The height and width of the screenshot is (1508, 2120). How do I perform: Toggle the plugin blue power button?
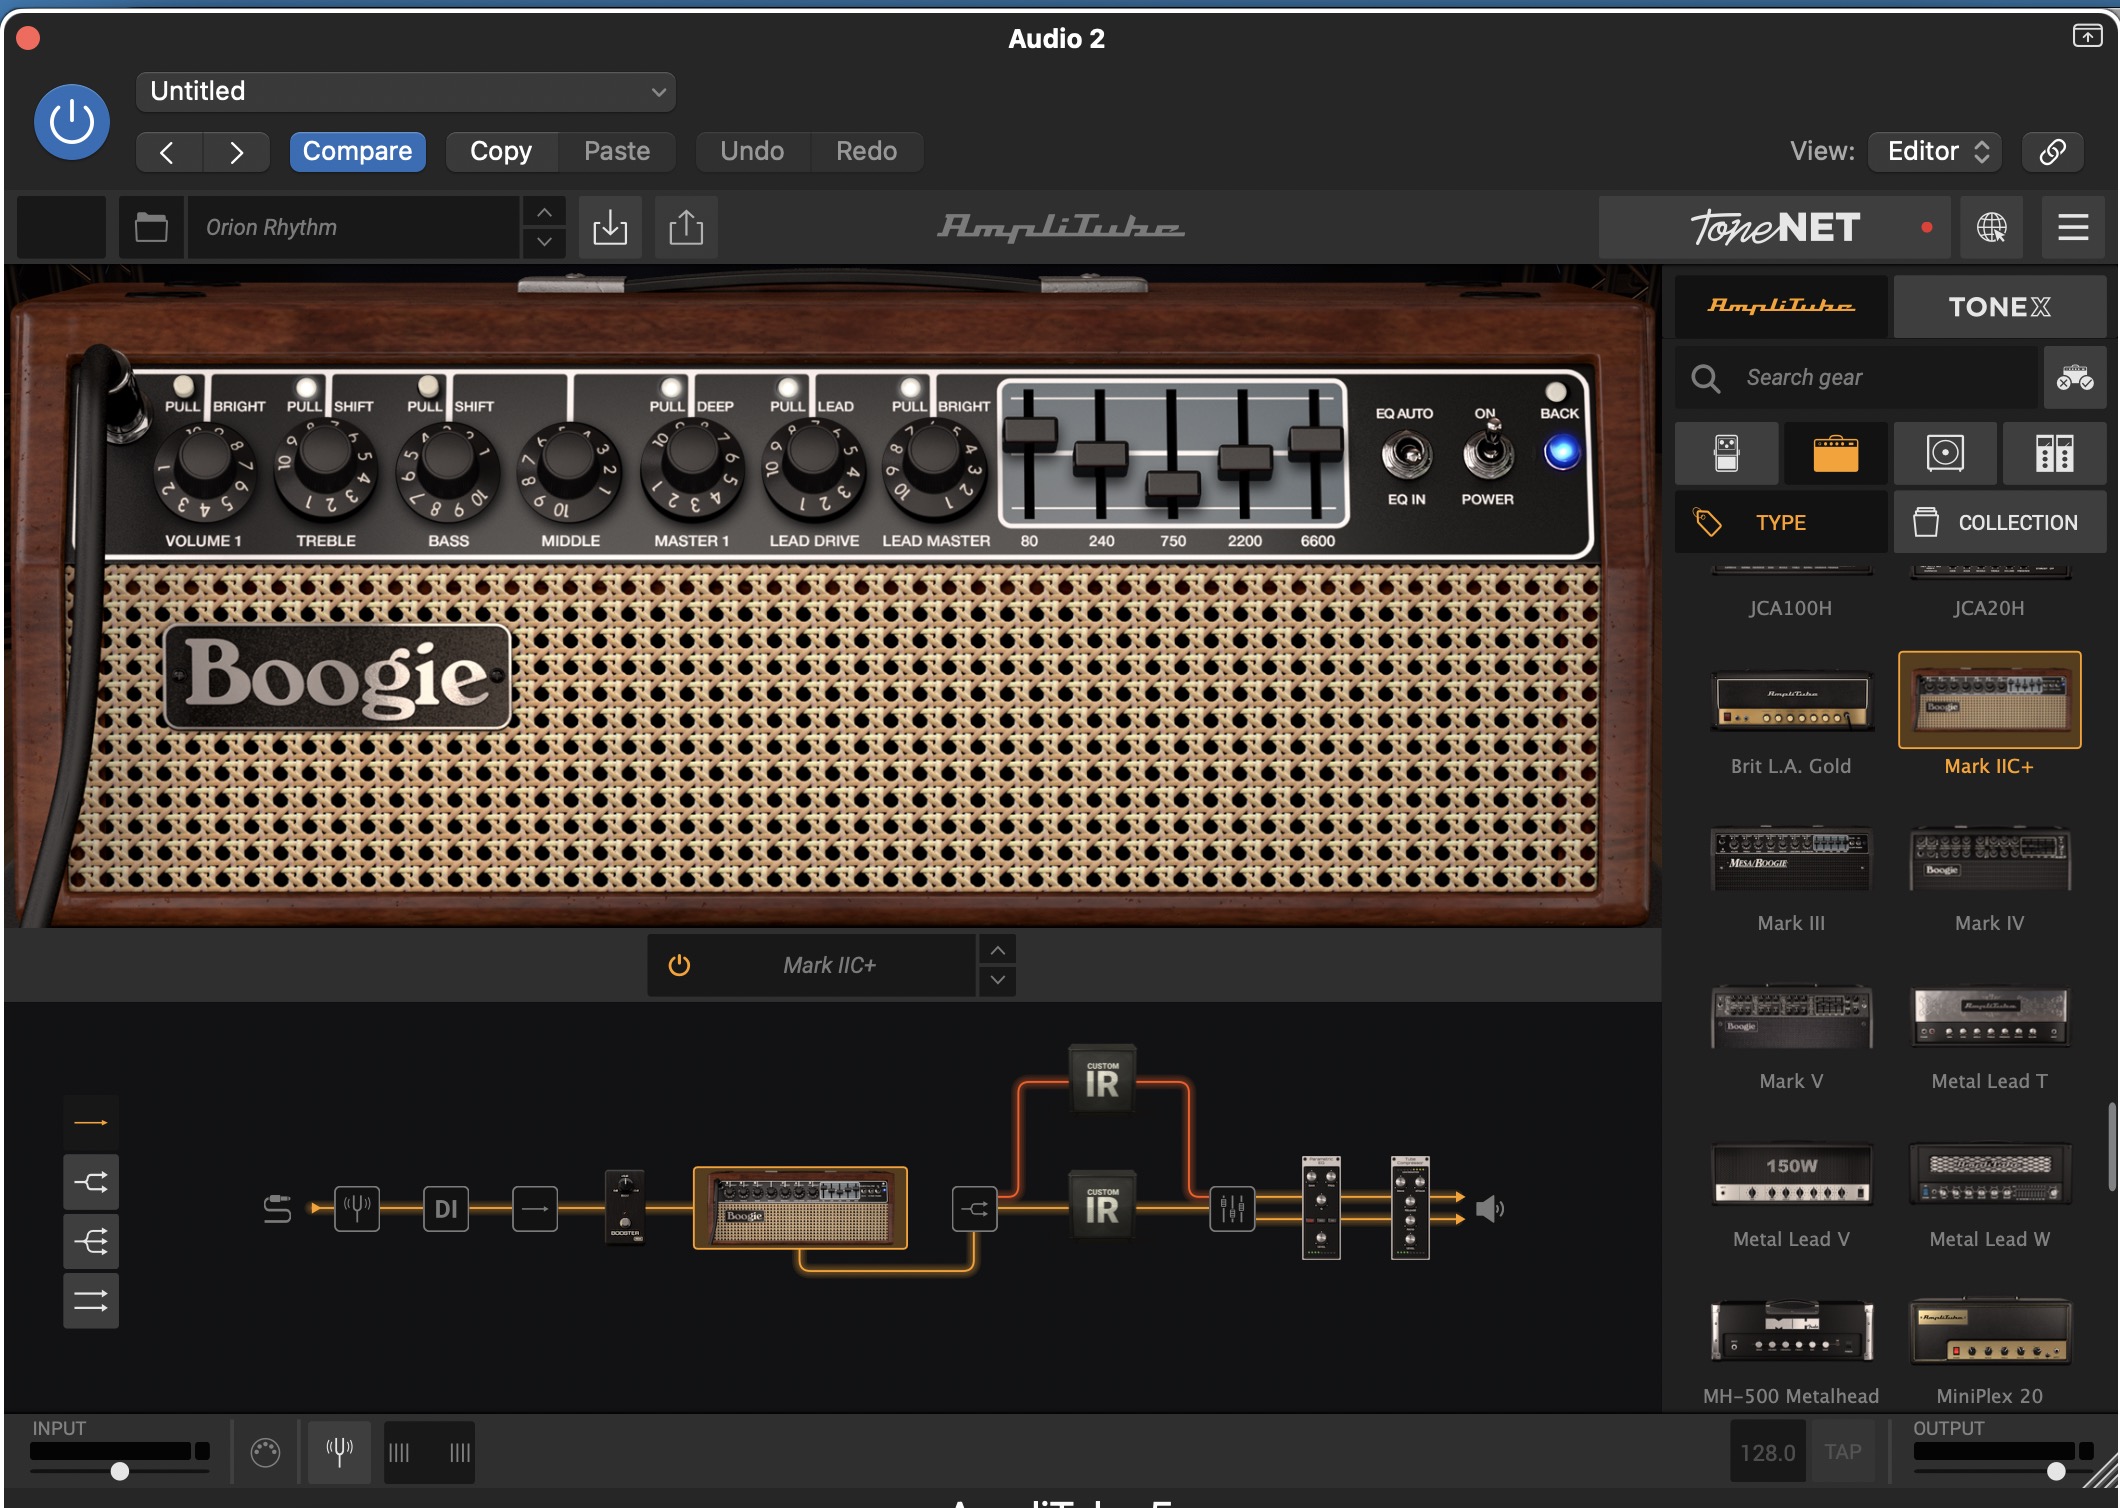(72, 122)
